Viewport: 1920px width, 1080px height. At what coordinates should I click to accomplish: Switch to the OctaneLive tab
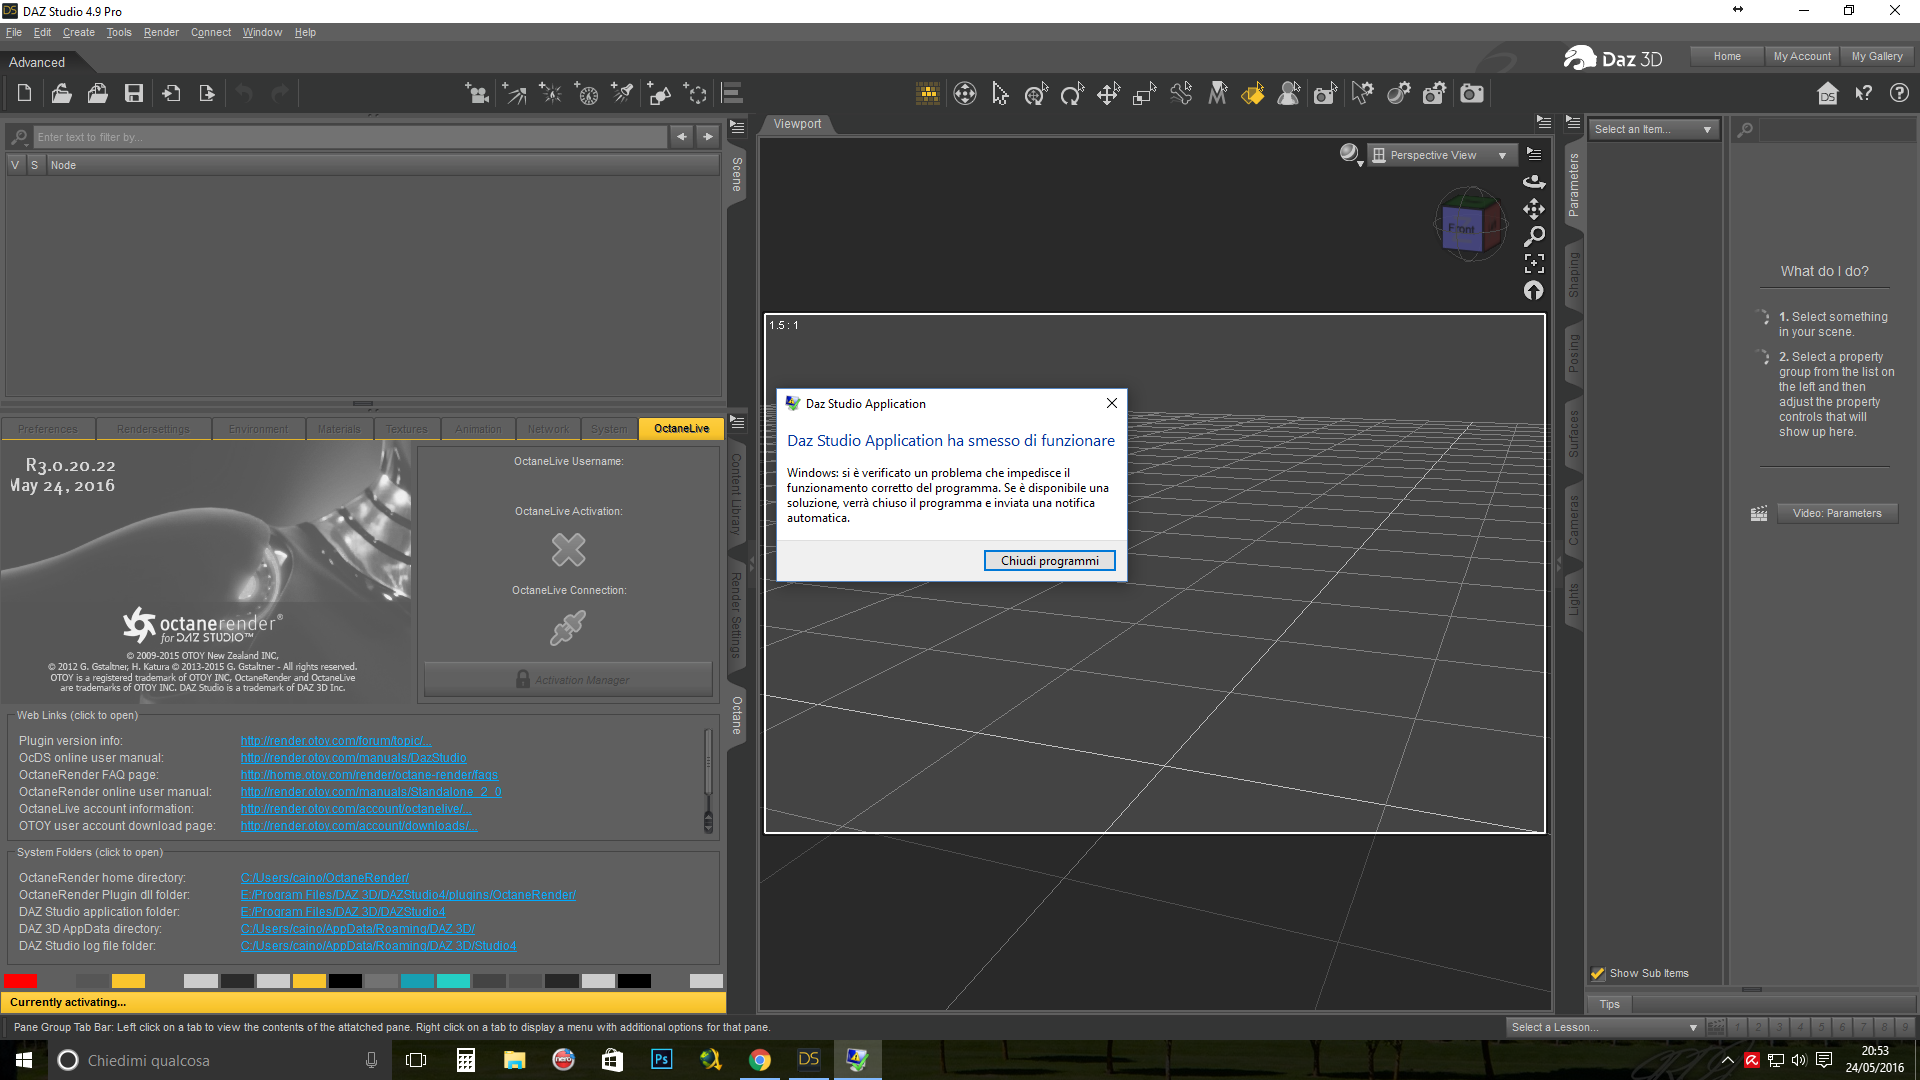(681, 428)
